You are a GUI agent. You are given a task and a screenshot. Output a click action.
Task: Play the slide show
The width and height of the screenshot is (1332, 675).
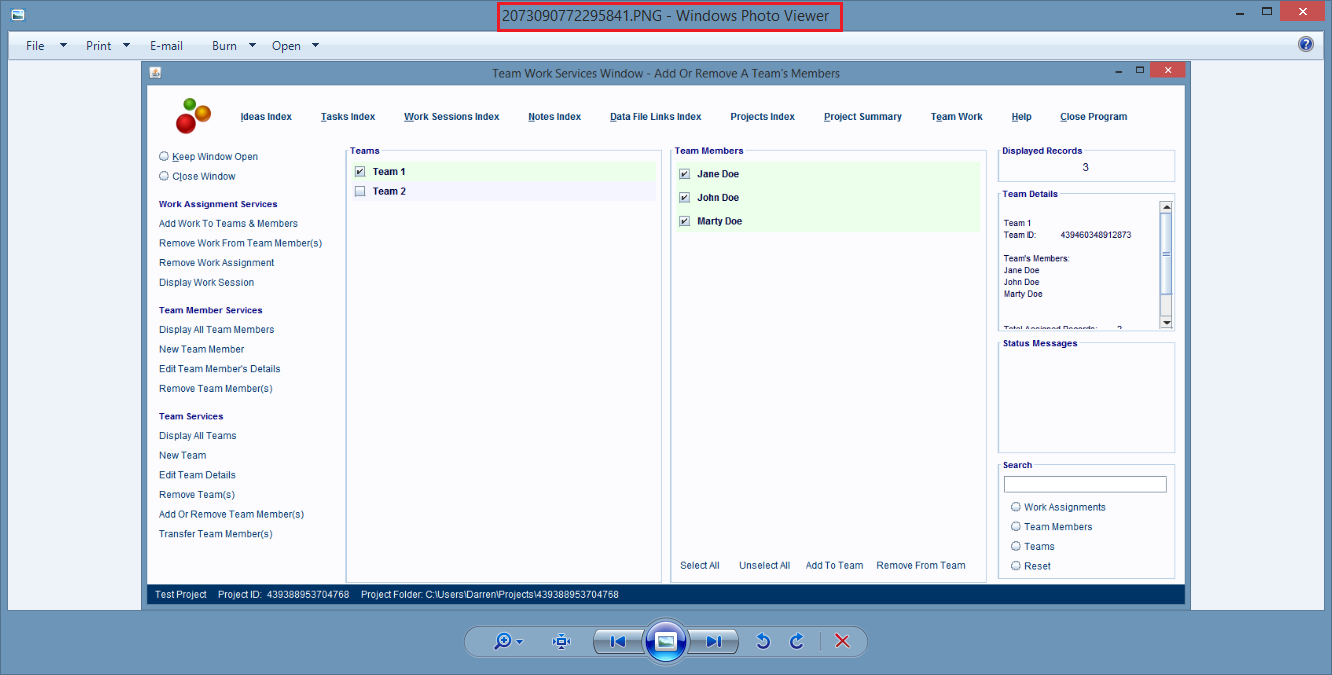coord(666,641)
